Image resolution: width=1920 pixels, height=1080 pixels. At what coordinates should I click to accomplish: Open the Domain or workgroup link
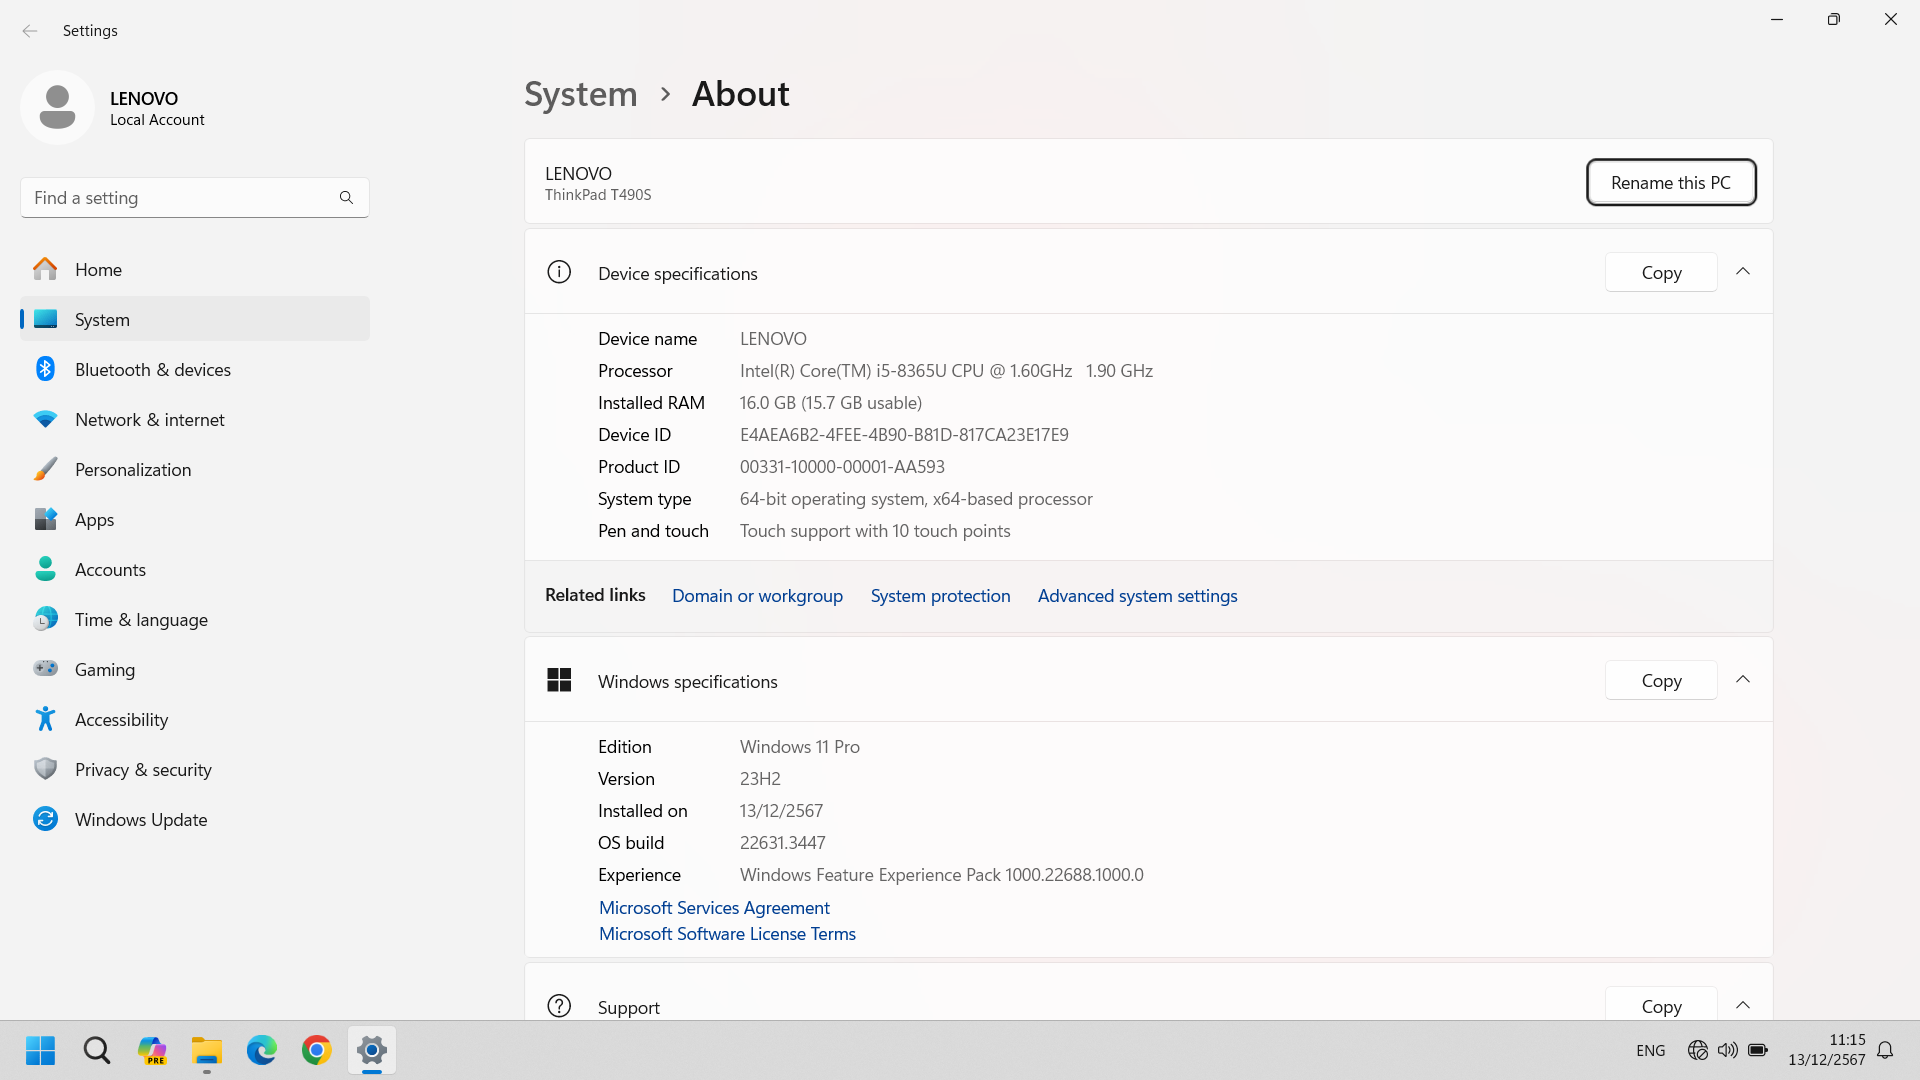coord(757,596)
